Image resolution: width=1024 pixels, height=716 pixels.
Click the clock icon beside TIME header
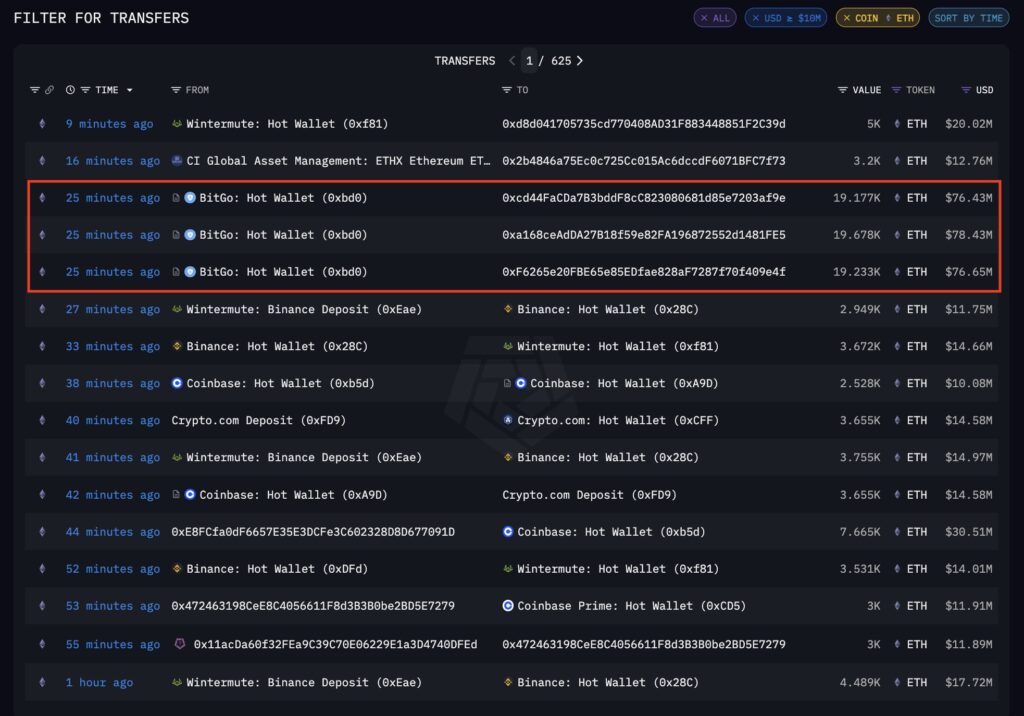coord(70,90)
